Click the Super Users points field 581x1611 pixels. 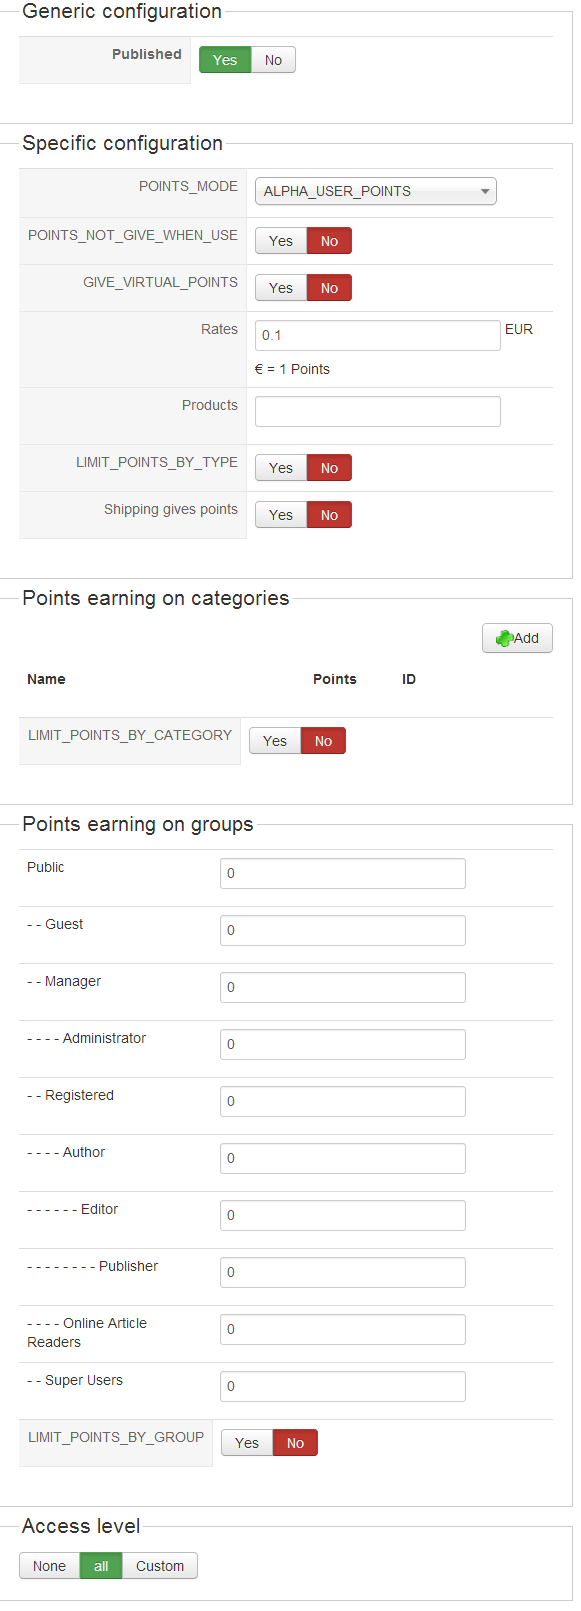[x=343, y=1386]
